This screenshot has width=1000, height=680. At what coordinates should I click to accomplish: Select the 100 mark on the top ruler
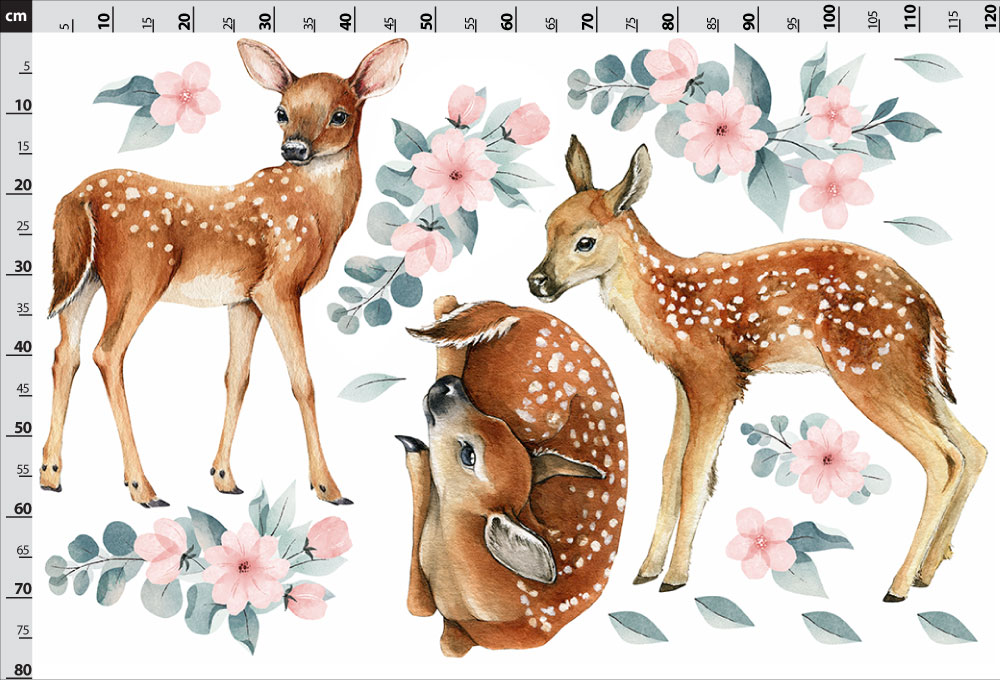coord(829,17)
